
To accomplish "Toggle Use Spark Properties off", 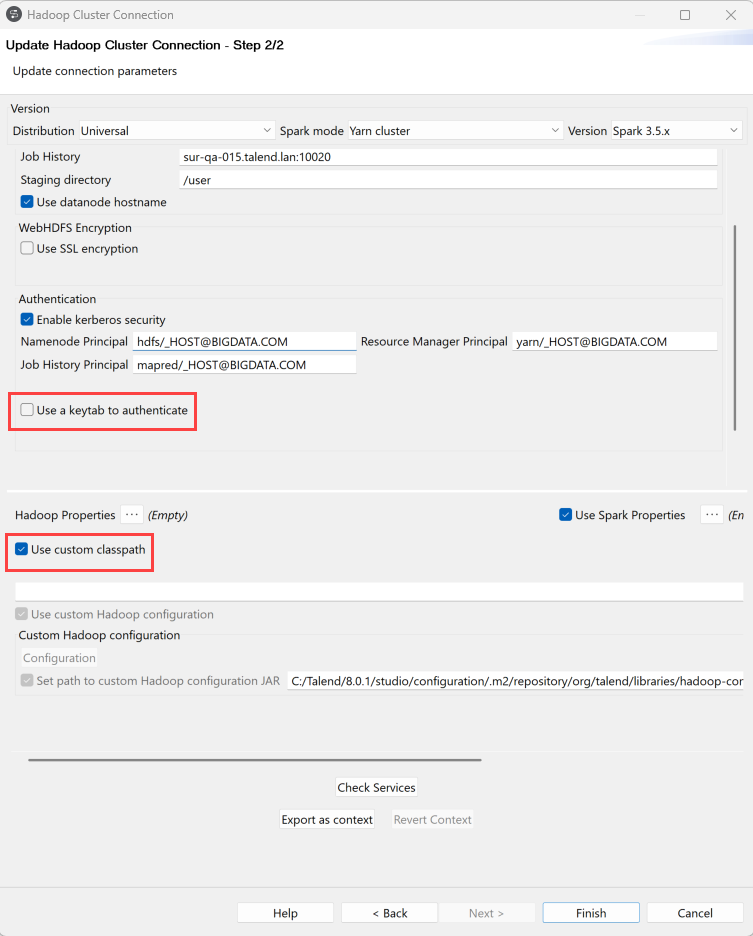I will coord(565,514).
